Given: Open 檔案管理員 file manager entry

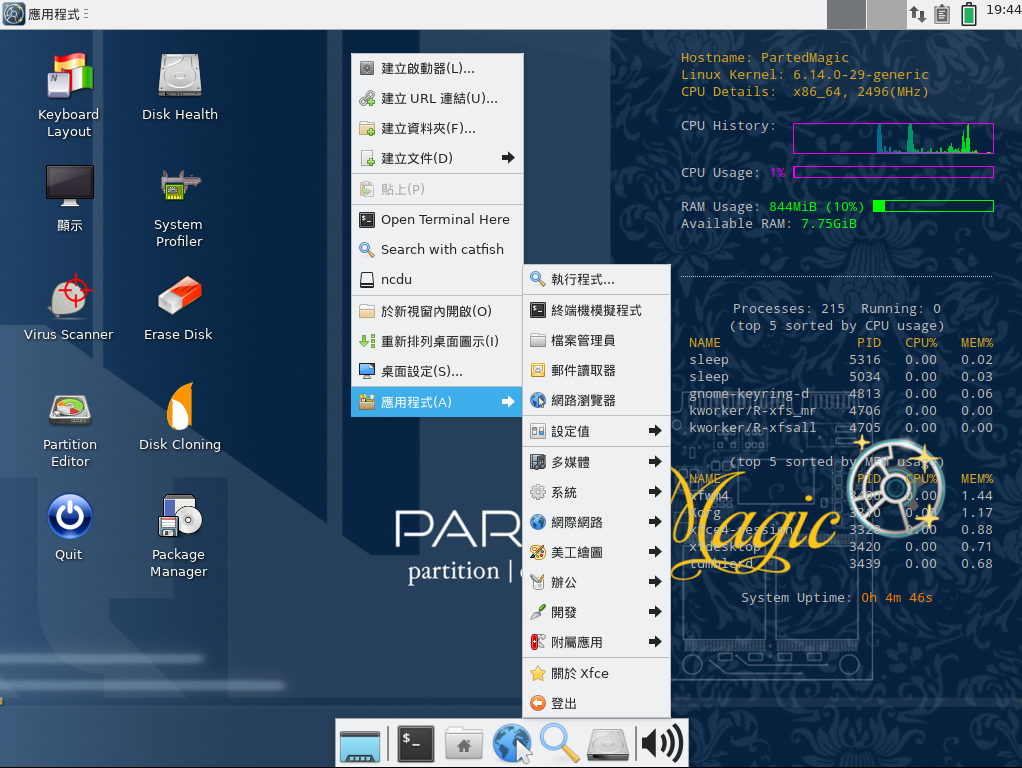Looking at the screenshot, I should [596, 340].
